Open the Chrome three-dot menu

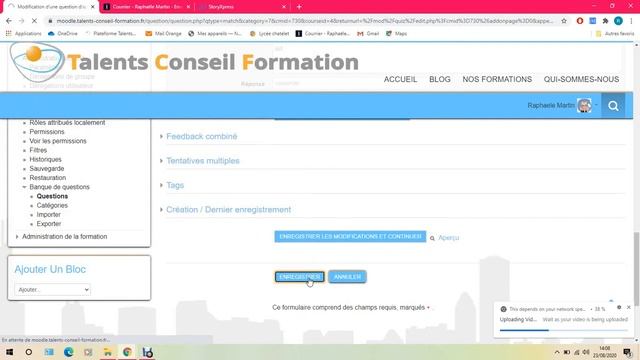pos(631,21)
